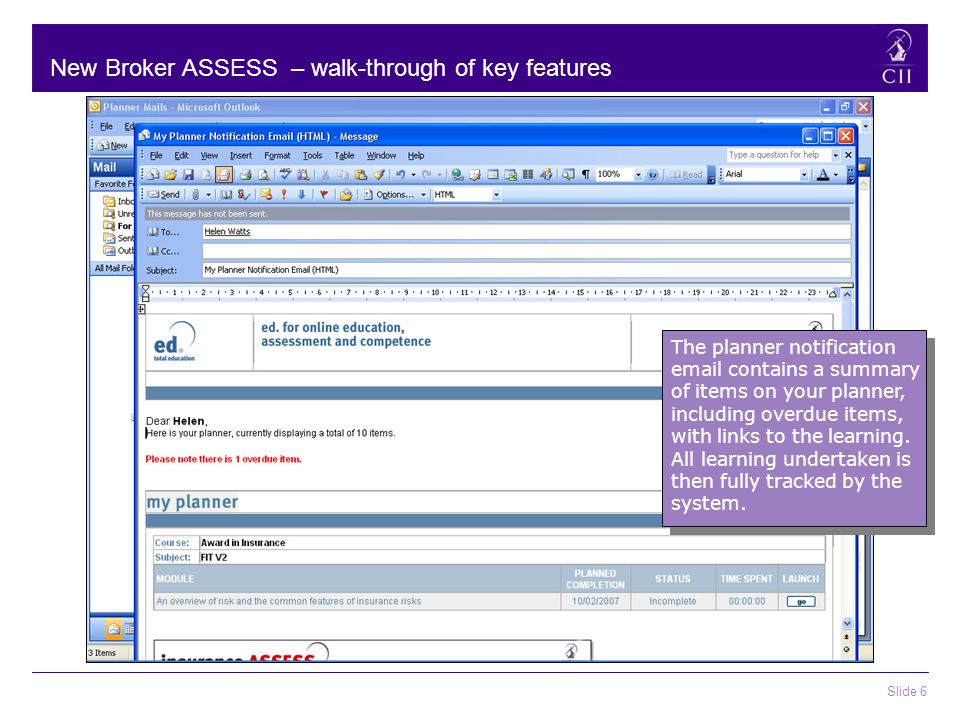Click the empty Cc input field
The image size is (960, 720).
[x=527, y=251]
